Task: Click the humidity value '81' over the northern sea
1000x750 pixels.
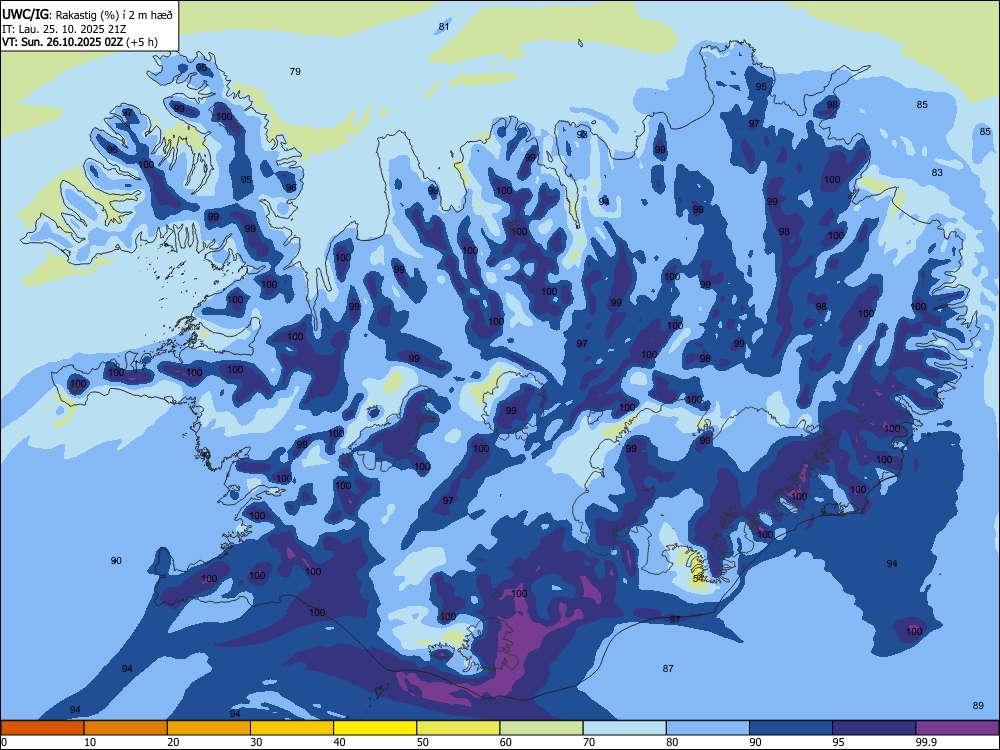Action: tap(444, 27)
